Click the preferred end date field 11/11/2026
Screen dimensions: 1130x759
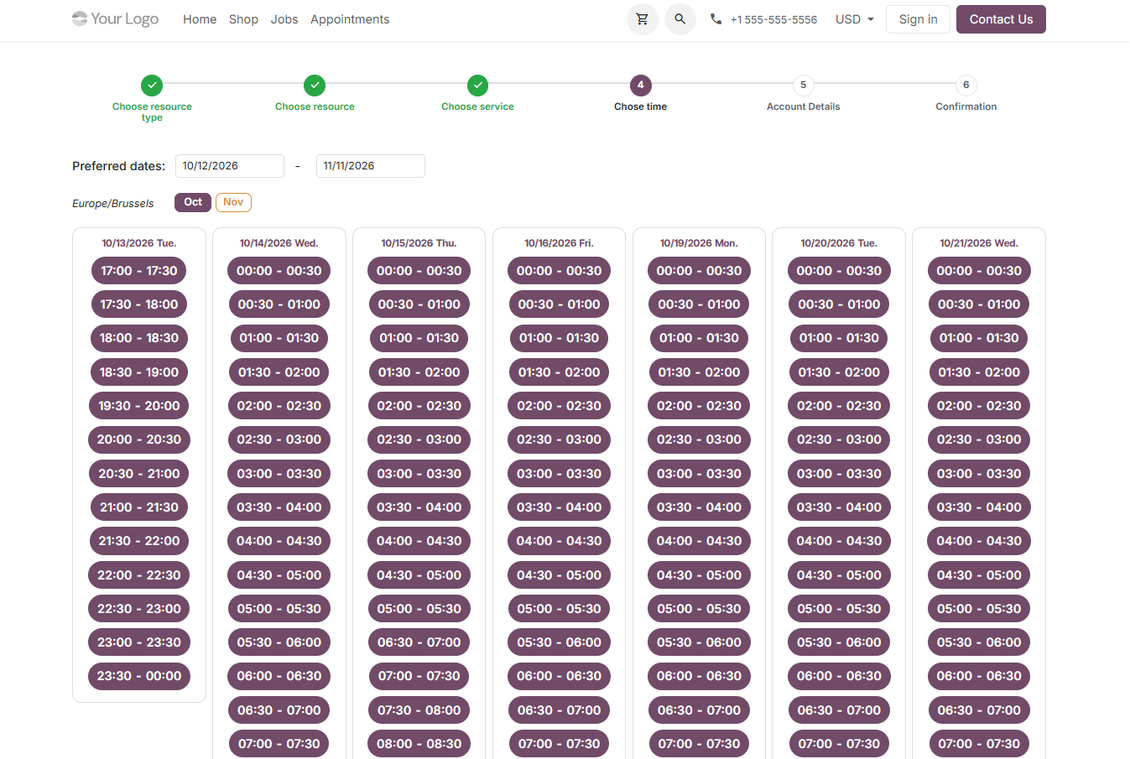tap(370, 166)
